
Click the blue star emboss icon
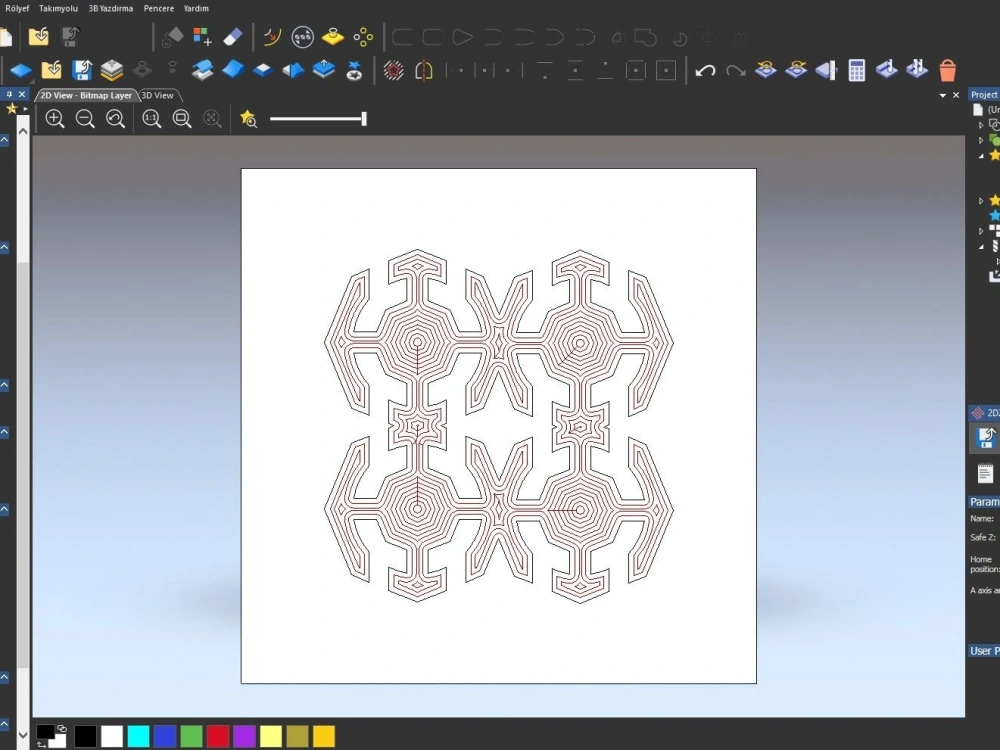click(x=354, y=70)
